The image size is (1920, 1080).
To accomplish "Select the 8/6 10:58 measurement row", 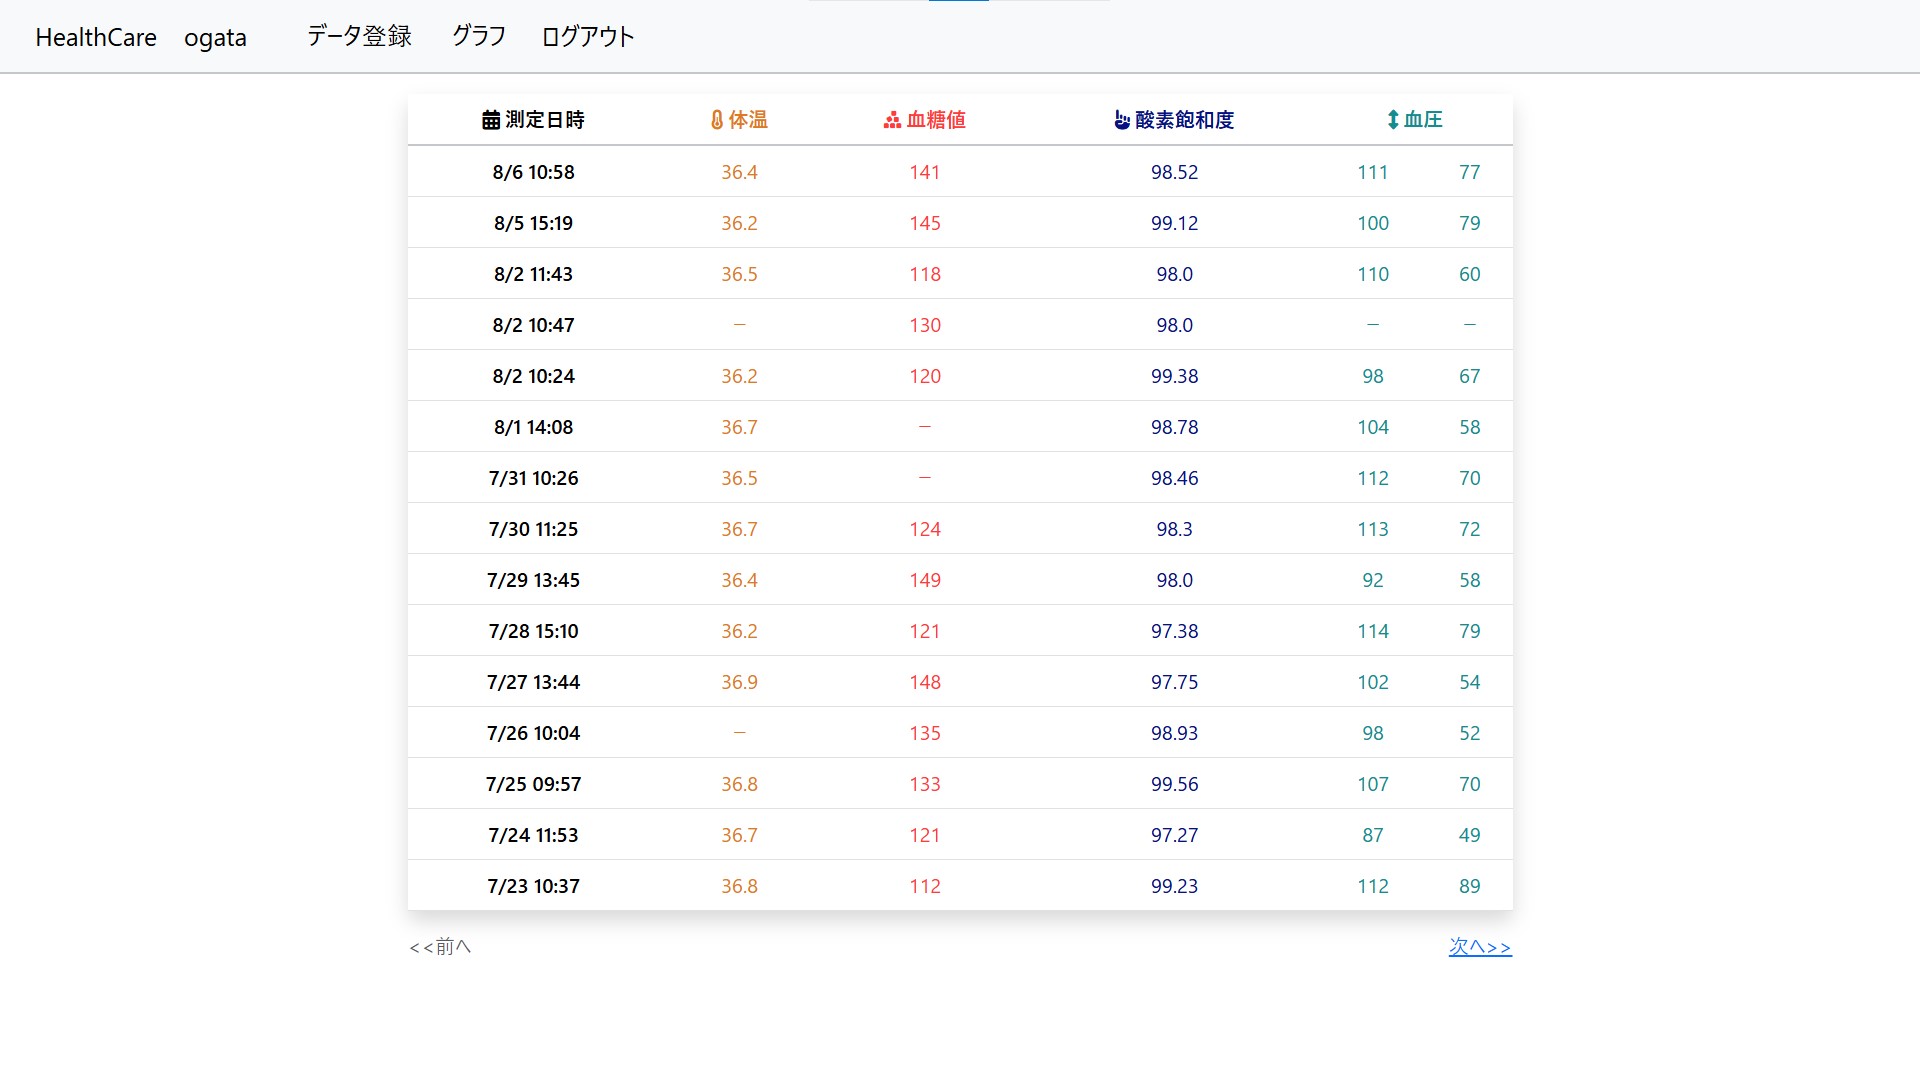I will (533, 172).
